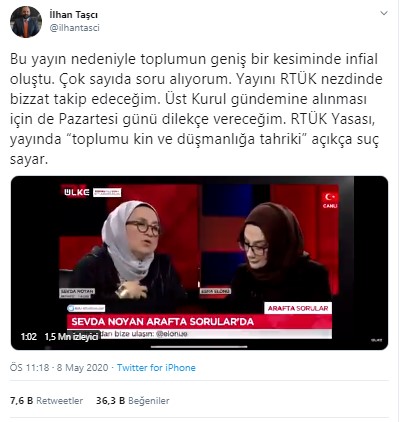Open İlhan Taşcı's profile avatar
This screenshot has height=422, width=404.
tap(26, 22)
